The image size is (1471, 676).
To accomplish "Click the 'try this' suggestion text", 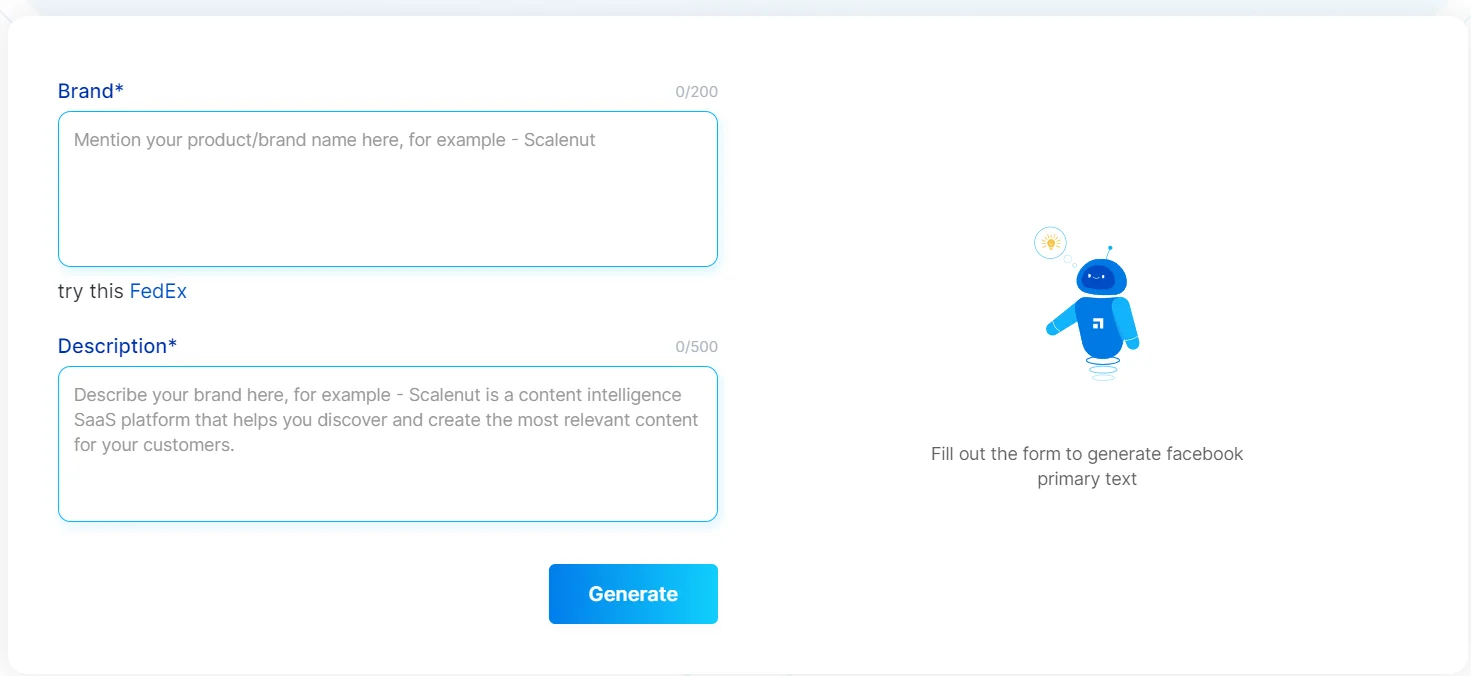I will click(92, 291).
